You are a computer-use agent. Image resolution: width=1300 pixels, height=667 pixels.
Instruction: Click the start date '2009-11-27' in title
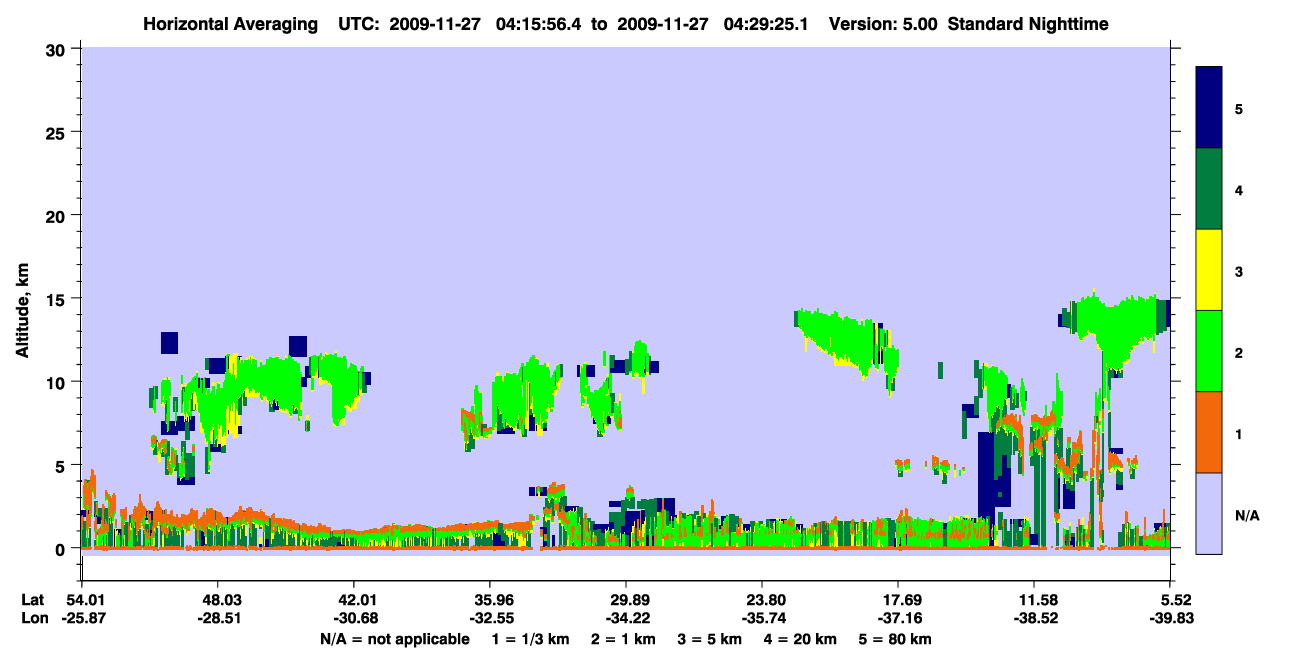click(433, 23)
